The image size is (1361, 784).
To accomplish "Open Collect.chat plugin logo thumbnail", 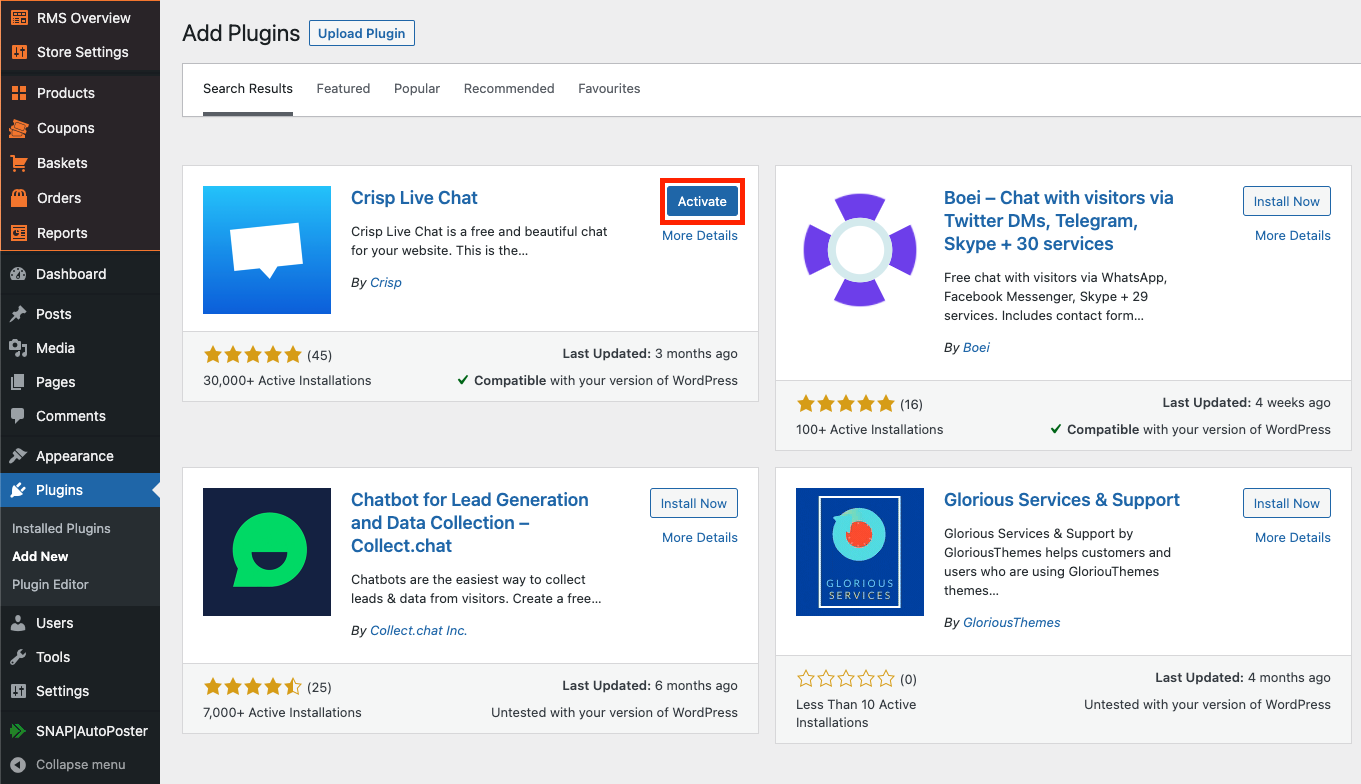I will tap(267, 552).
